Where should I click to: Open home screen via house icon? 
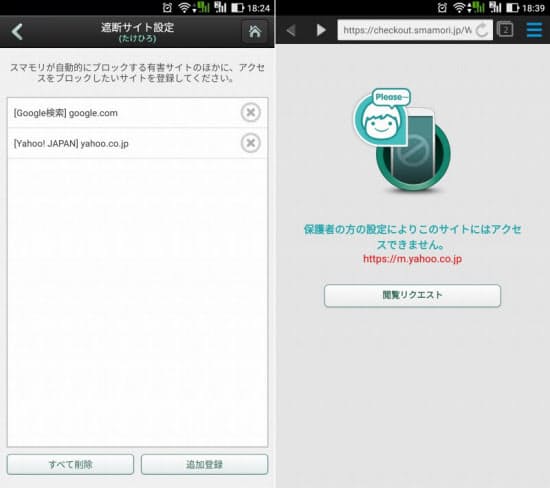pyautogui.click(x=255, y=32)
